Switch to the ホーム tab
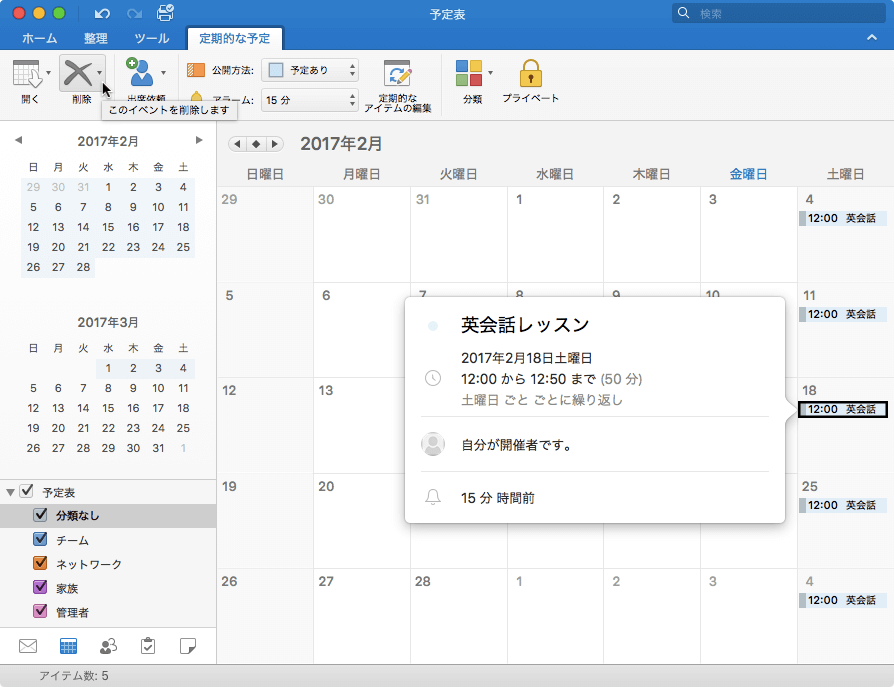Viewport: 894px width, 687px height. click(39, 38)
